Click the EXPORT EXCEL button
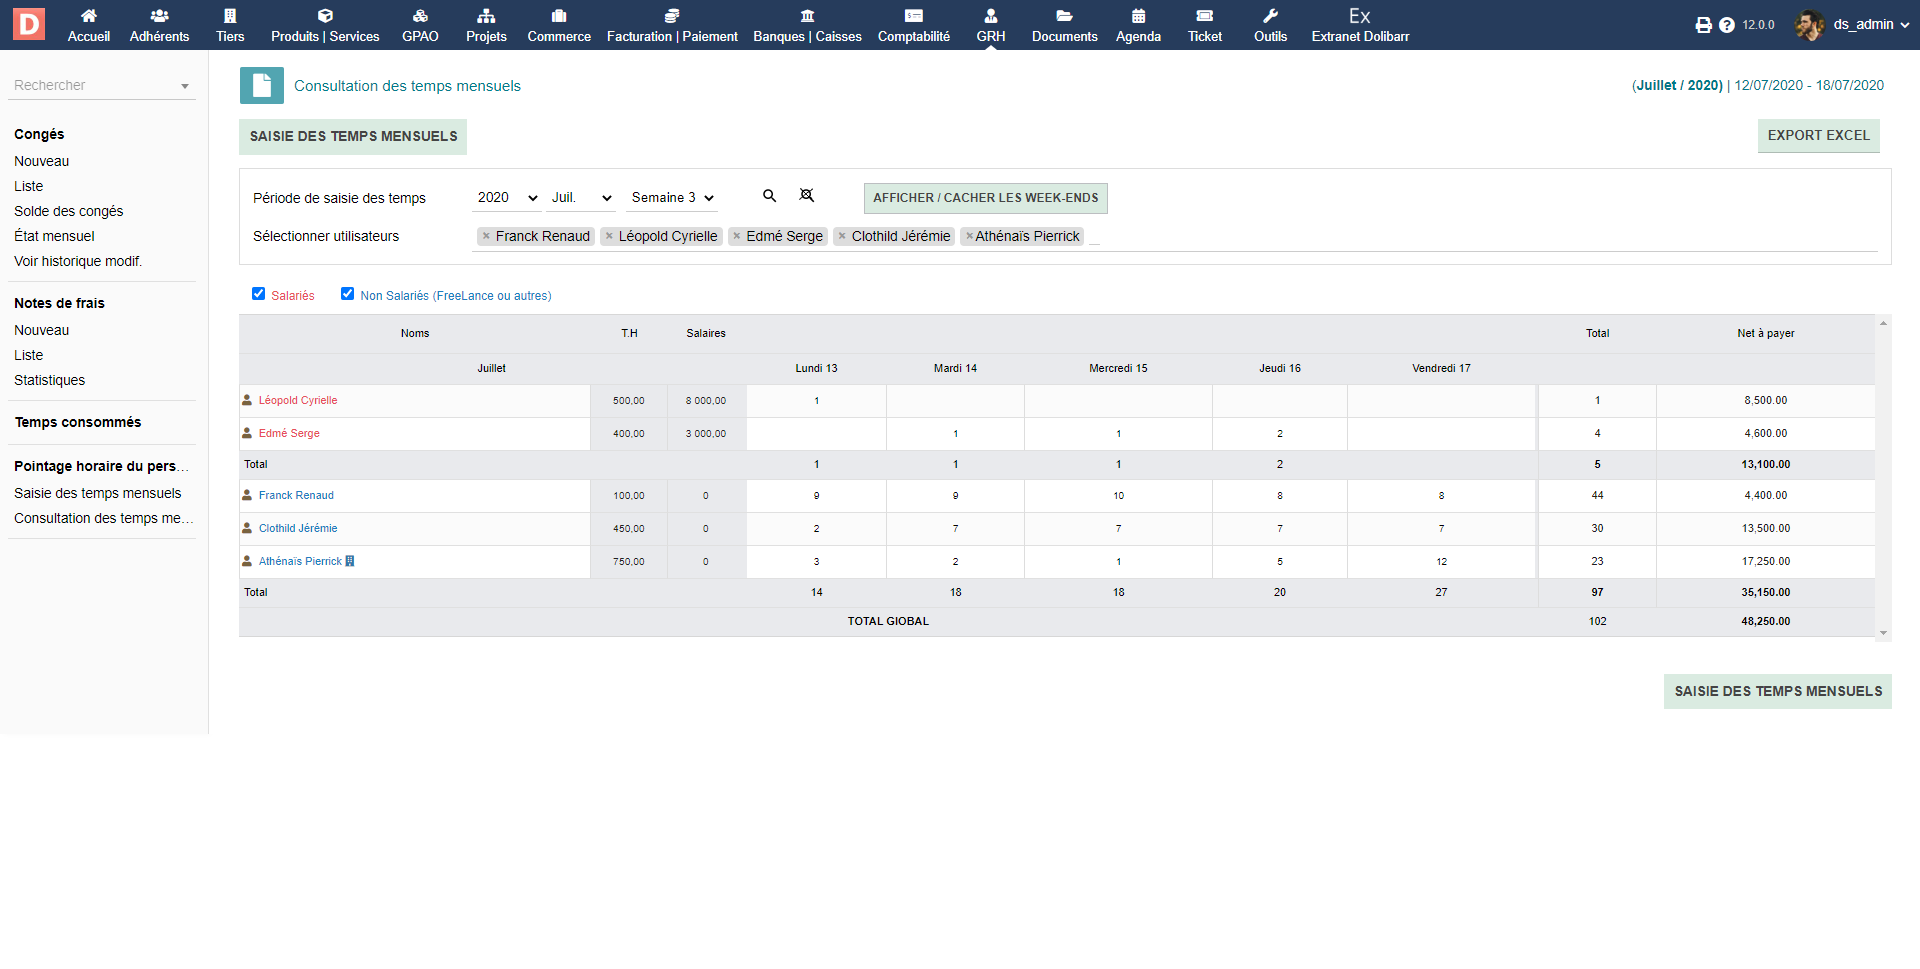Viewport: 1920px width, 969px height. point(1818,136)
